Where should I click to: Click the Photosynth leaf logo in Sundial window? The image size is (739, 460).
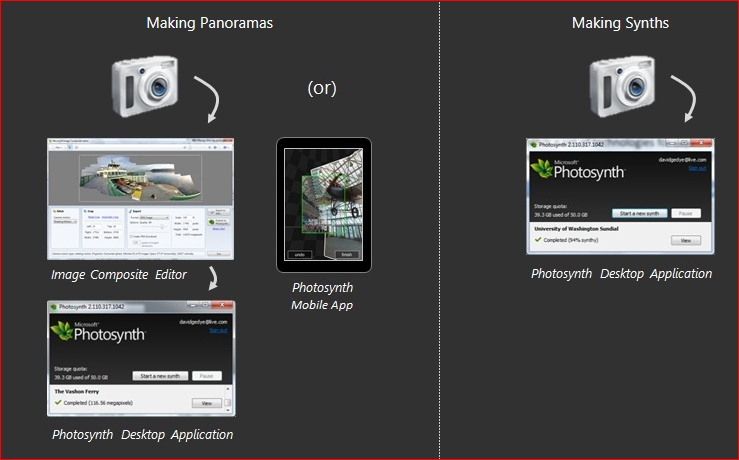(x=542, y=168)
